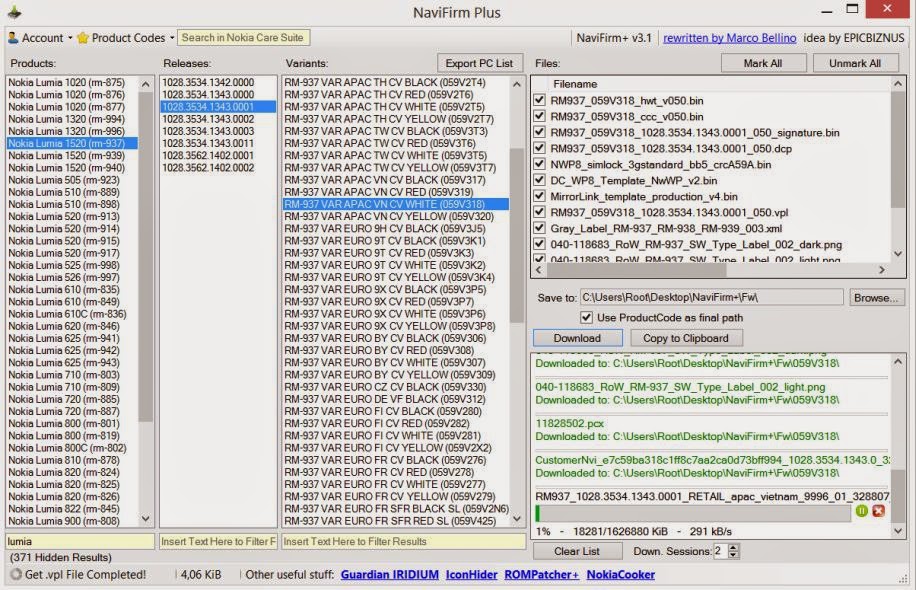
Task: Click Search in Nokia Care Suite box
Action: (243, 37)
